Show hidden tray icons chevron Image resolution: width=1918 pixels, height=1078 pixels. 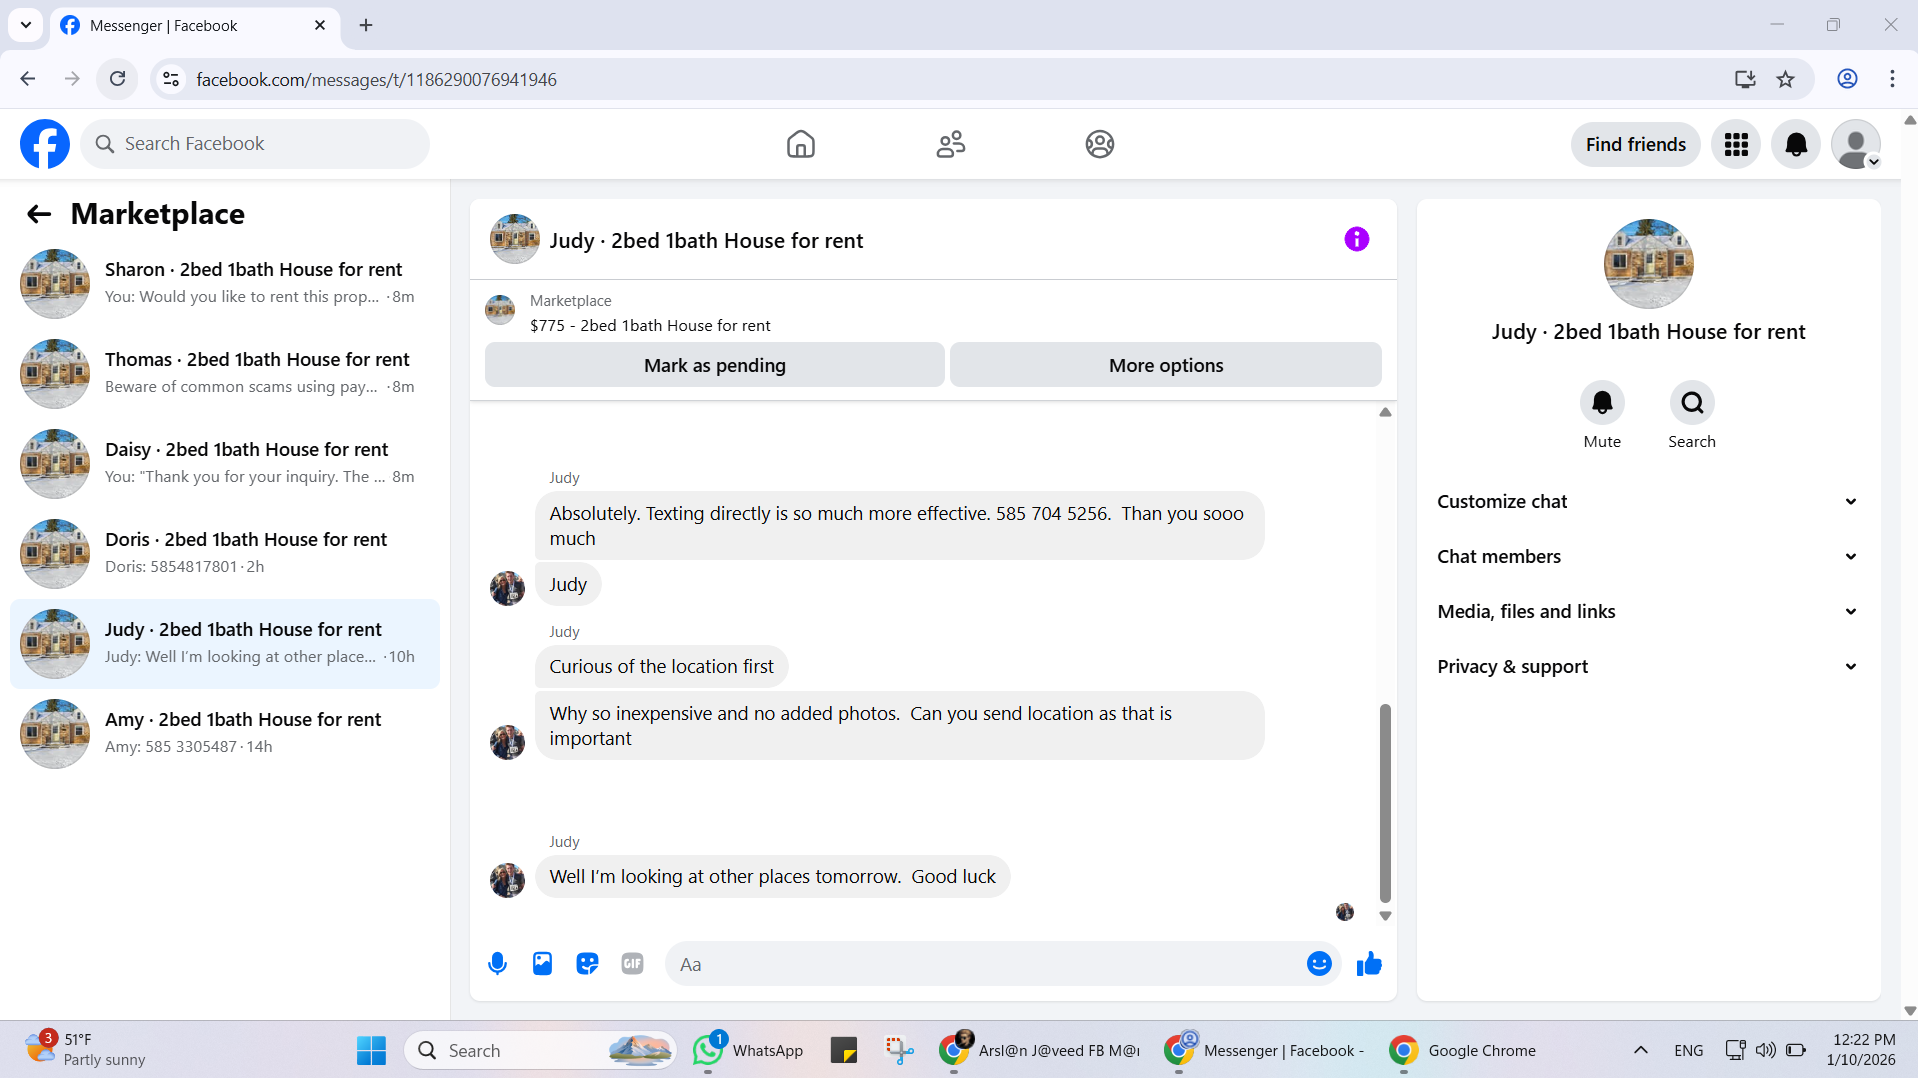click(1640, 1050)
